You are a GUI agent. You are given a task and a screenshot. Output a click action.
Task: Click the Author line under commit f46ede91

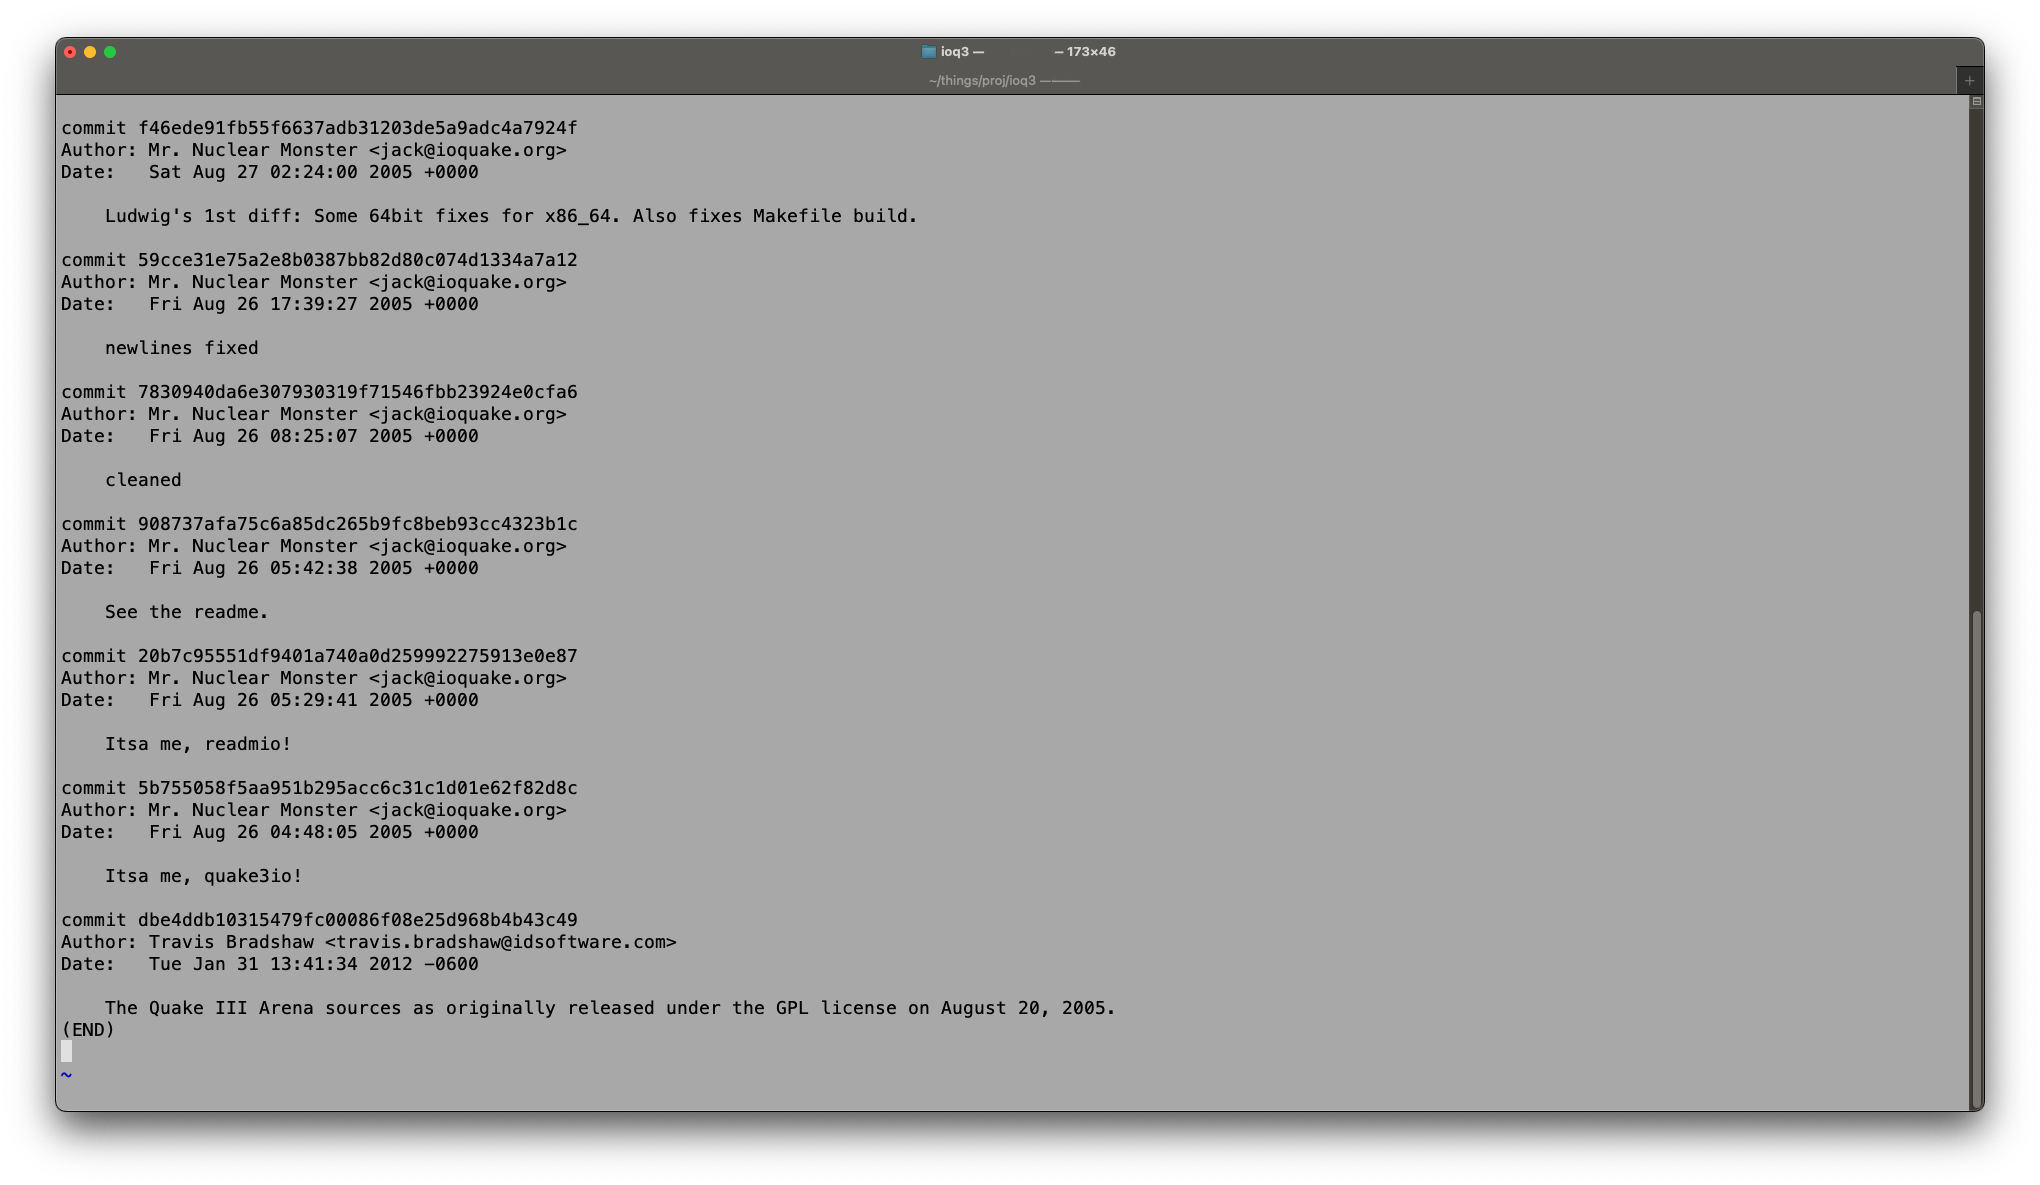click(314, 150)
